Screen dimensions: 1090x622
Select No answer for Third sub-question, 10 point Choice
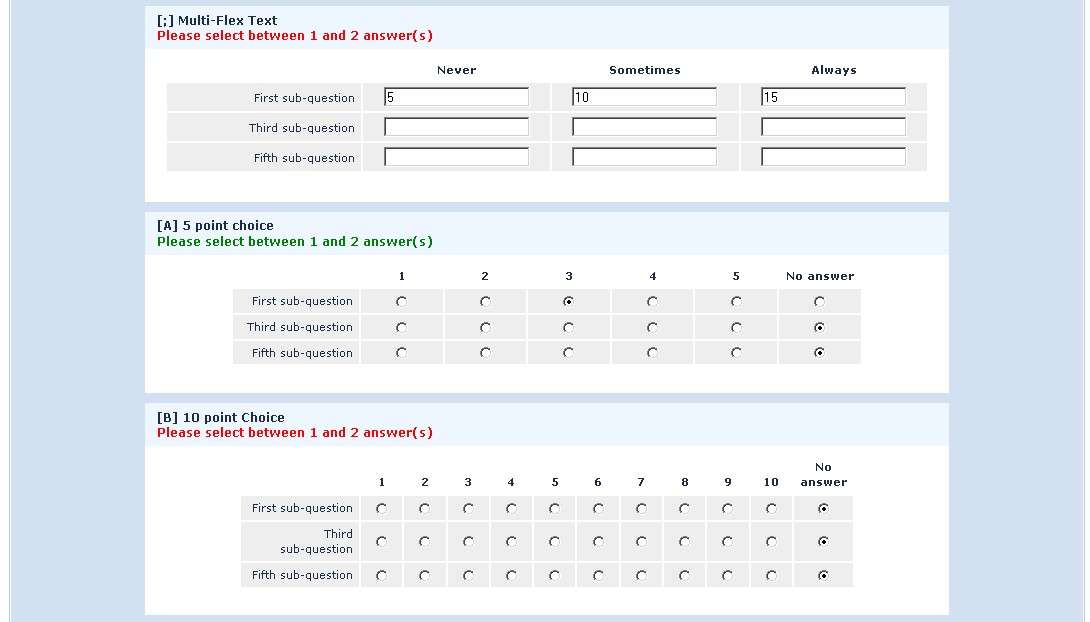point(823,542)
